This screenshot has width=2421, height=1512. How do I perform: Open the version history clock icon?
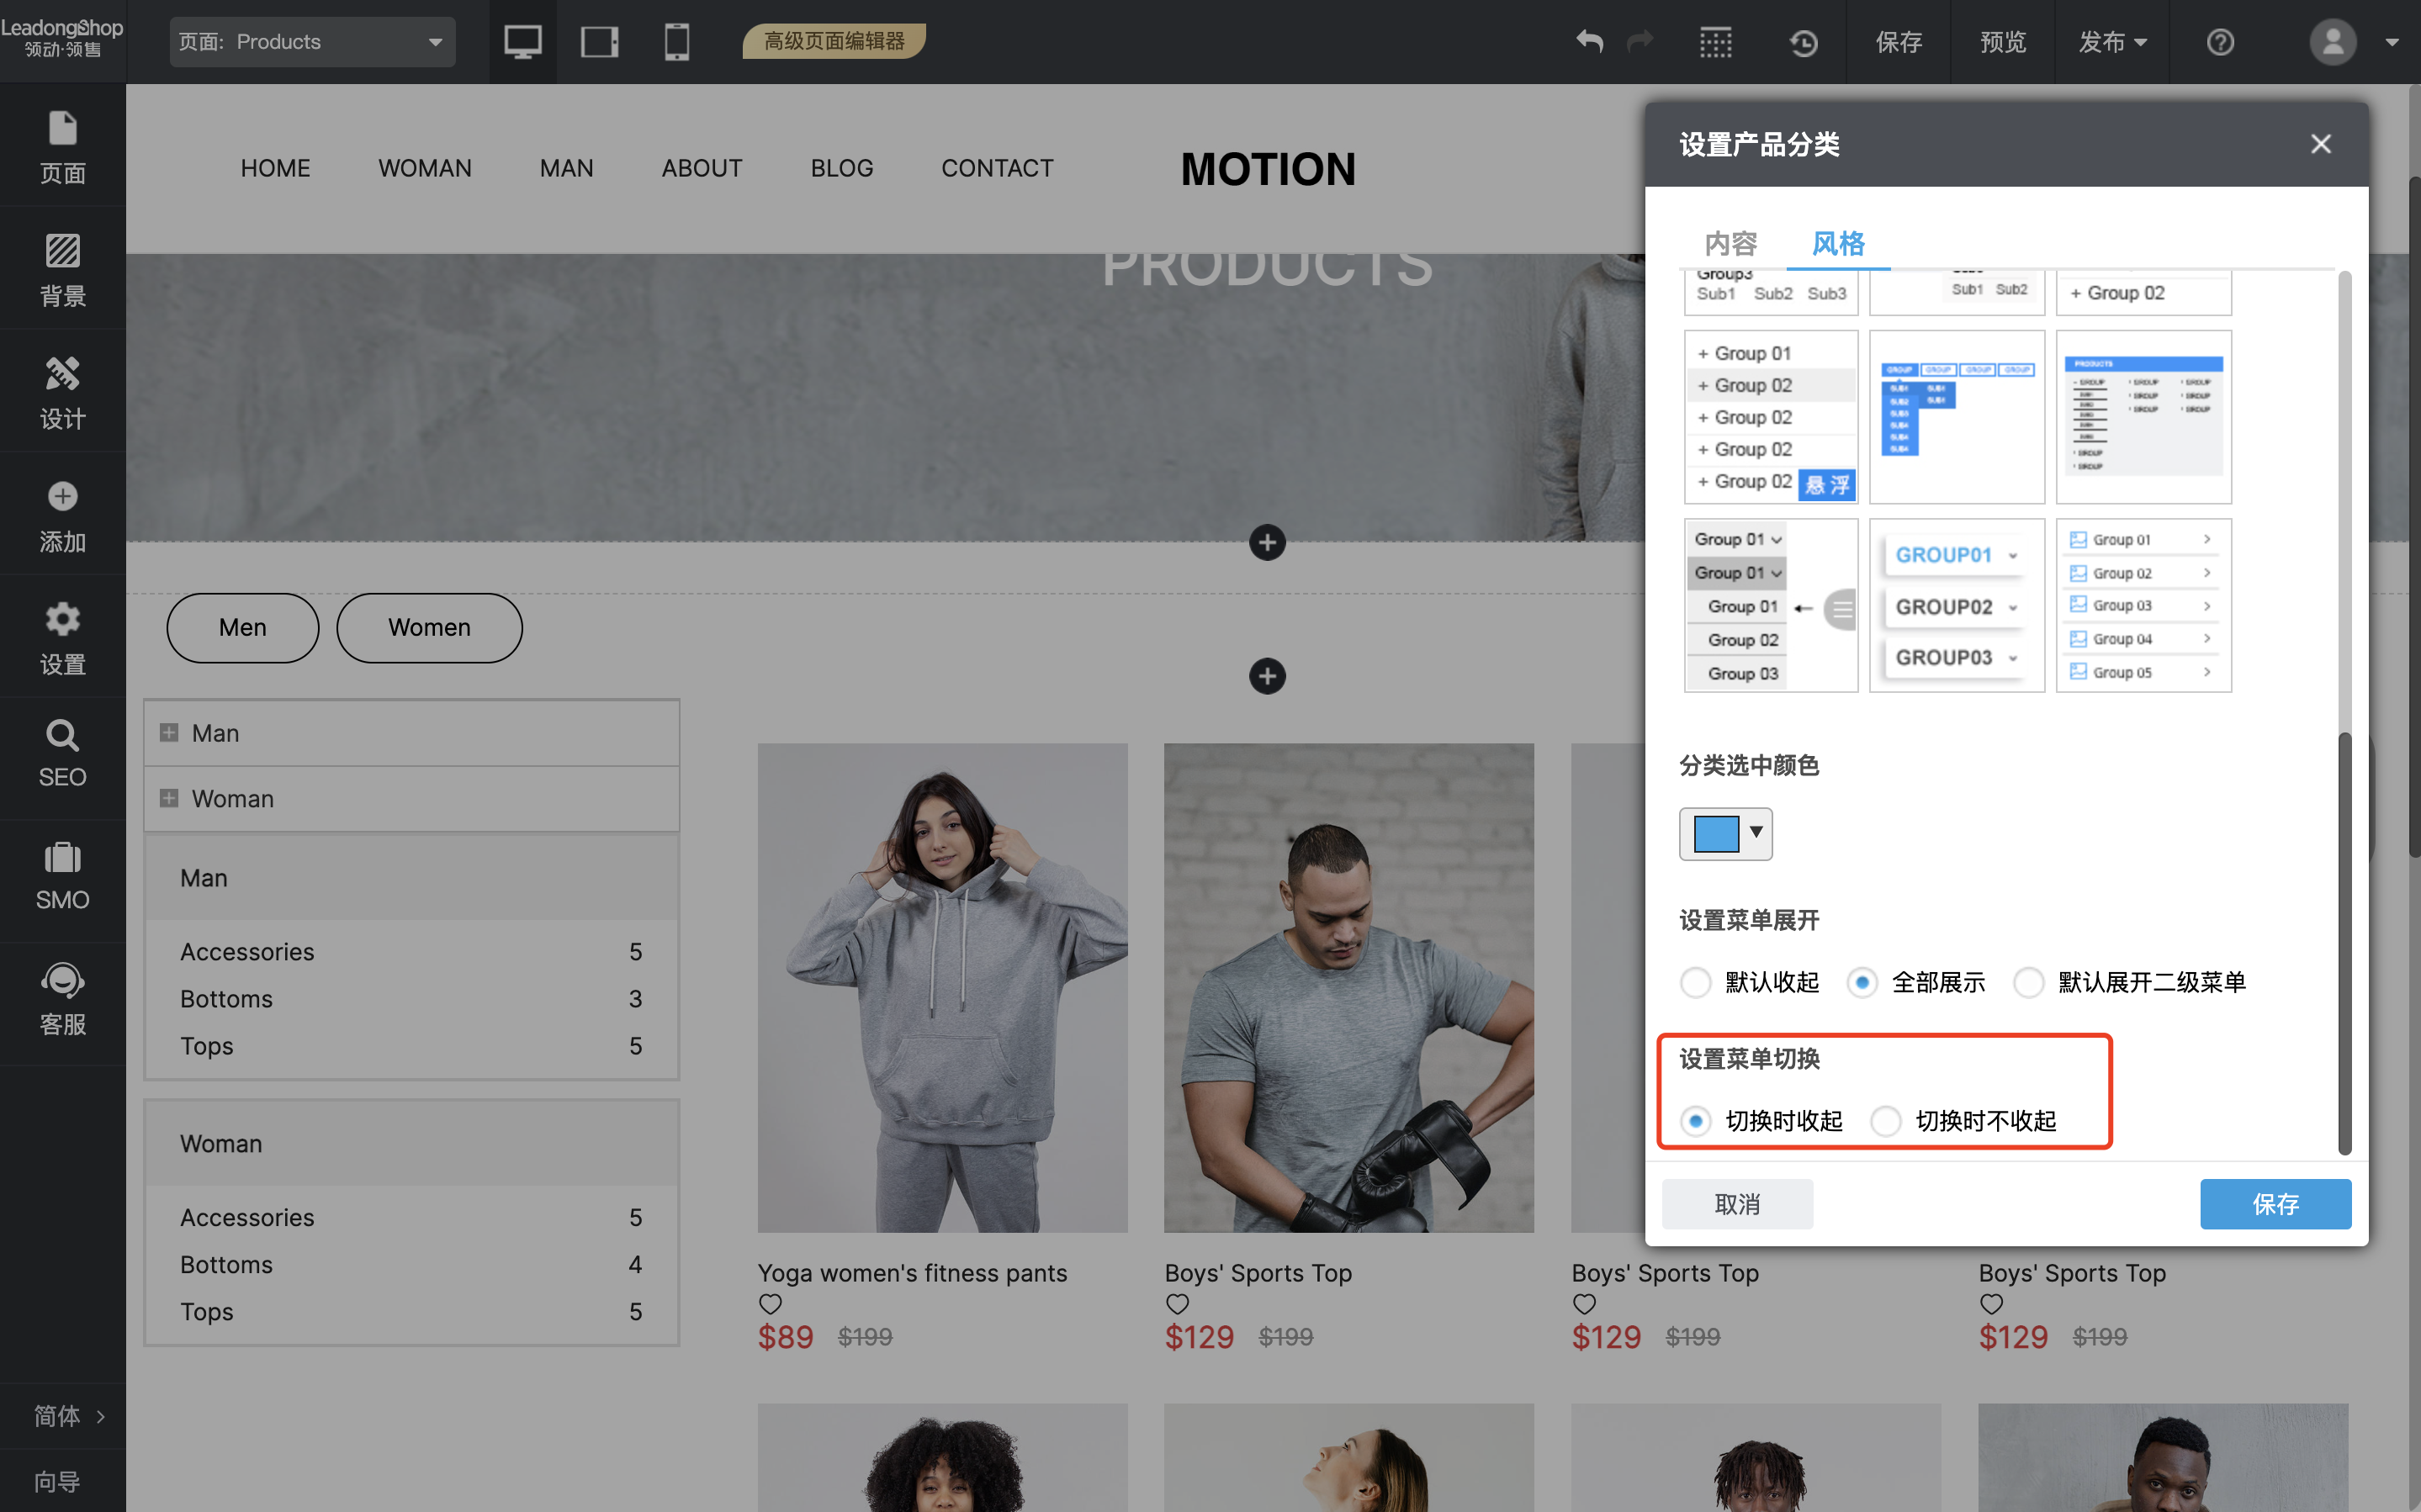1803,42
